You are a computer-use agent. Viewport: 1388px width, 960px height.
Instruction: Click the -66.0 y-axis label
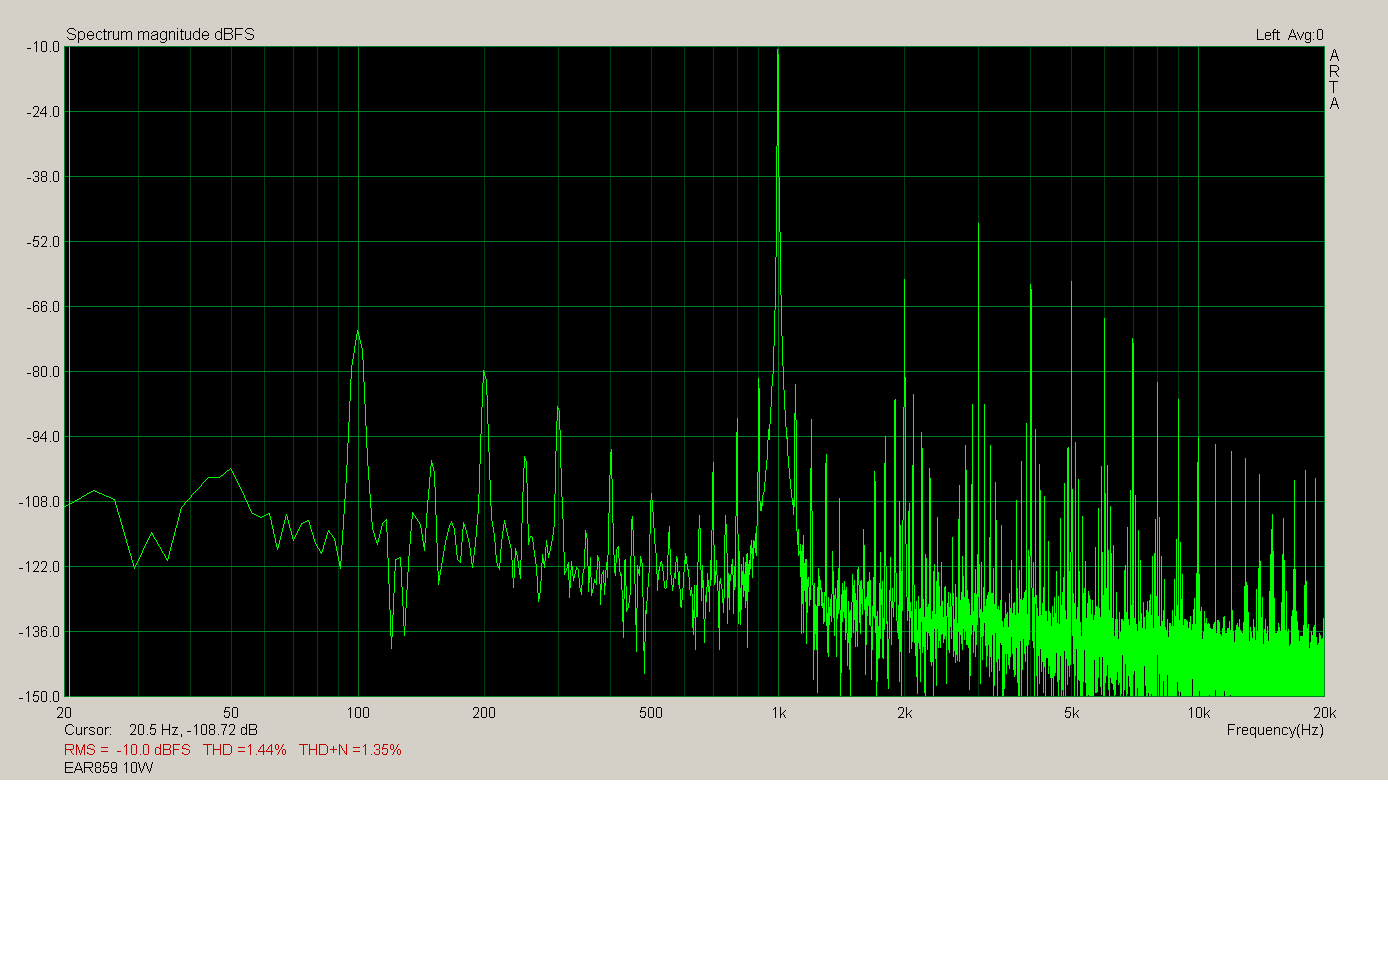point(43,307)
